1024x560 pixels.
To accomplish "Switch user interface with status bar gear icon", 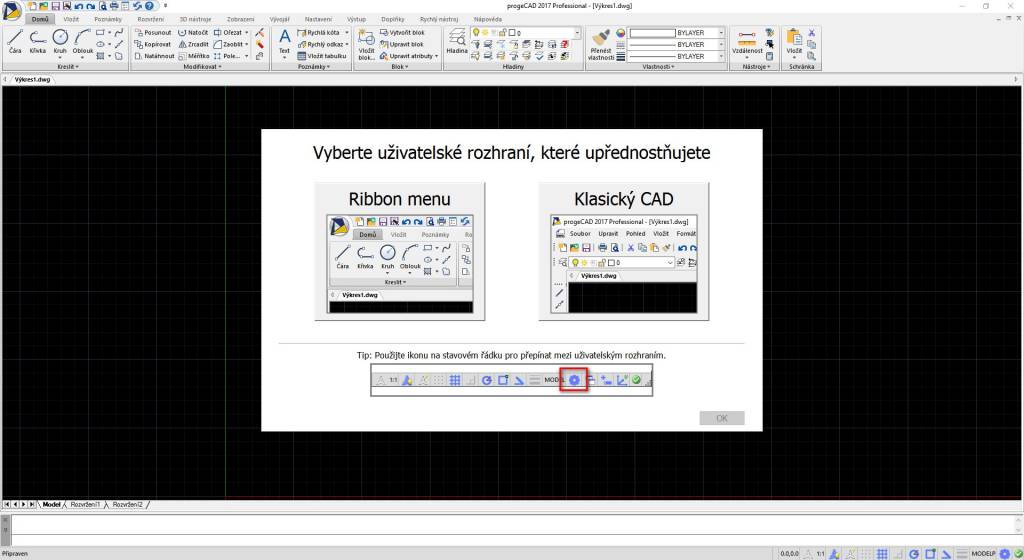I will tap(1004, 553).
